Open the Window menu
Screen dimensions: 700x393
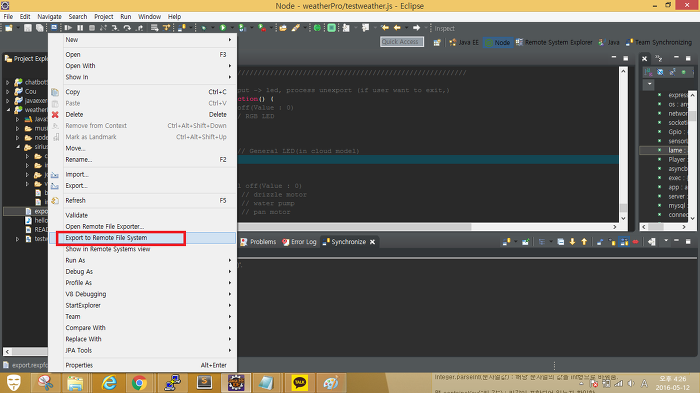coord(149,17)
